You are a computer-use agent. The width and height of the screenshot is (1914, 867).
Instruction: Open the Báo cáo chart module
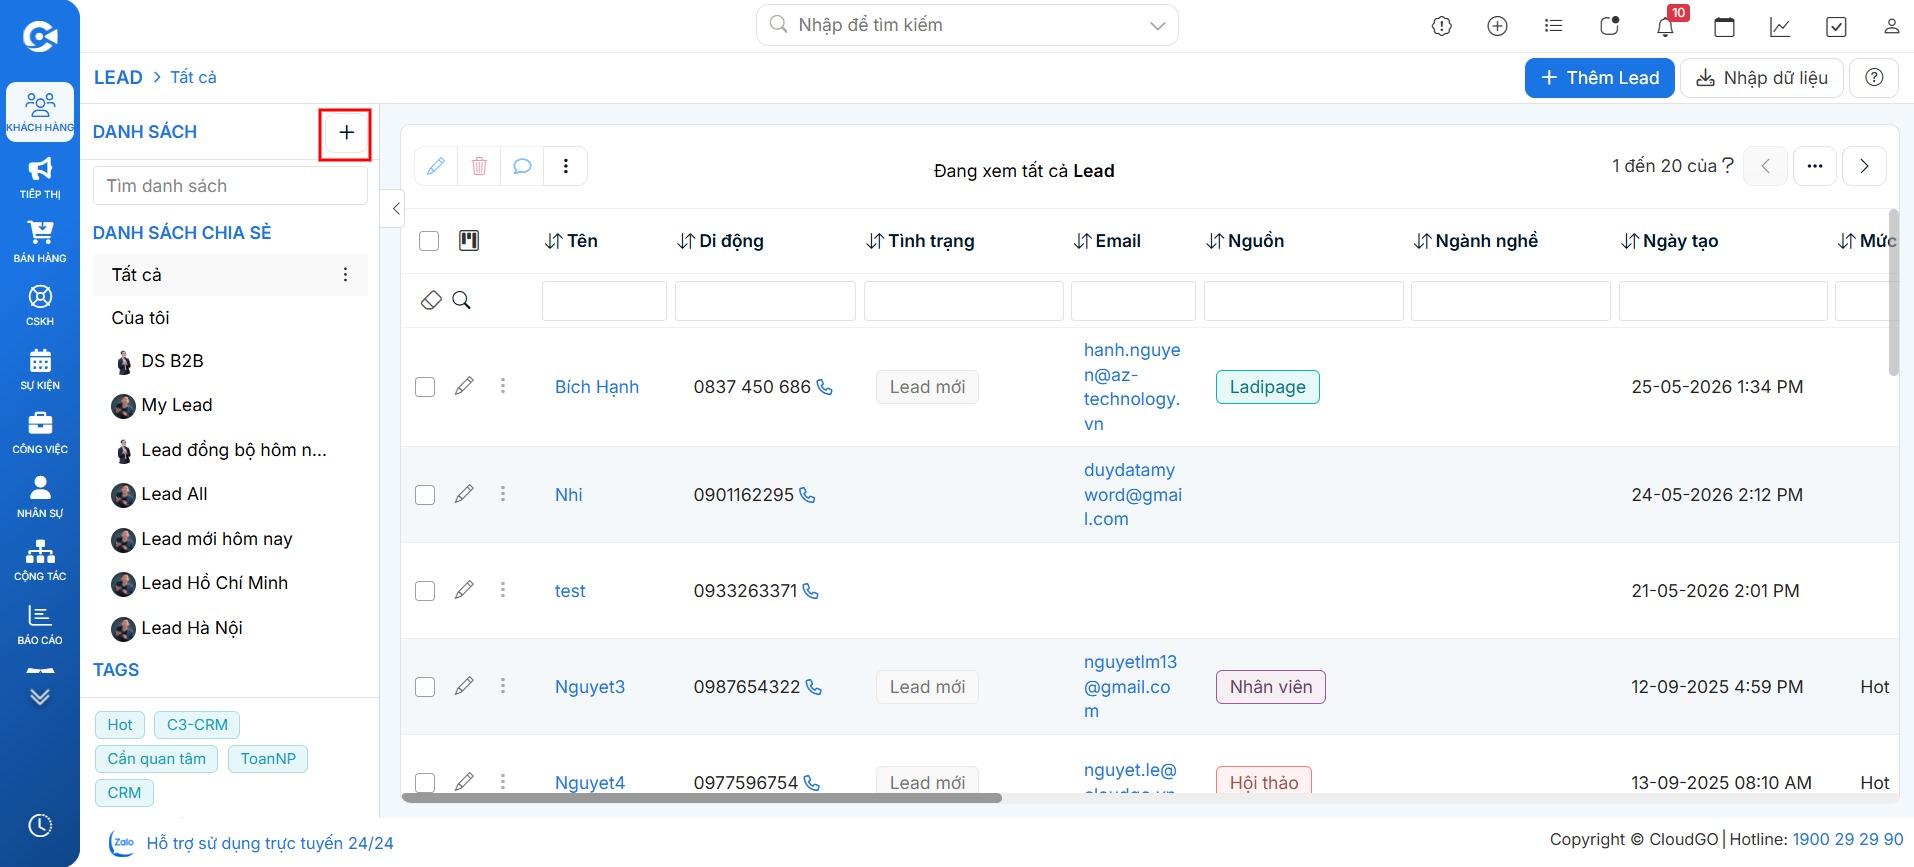[40, 624]
